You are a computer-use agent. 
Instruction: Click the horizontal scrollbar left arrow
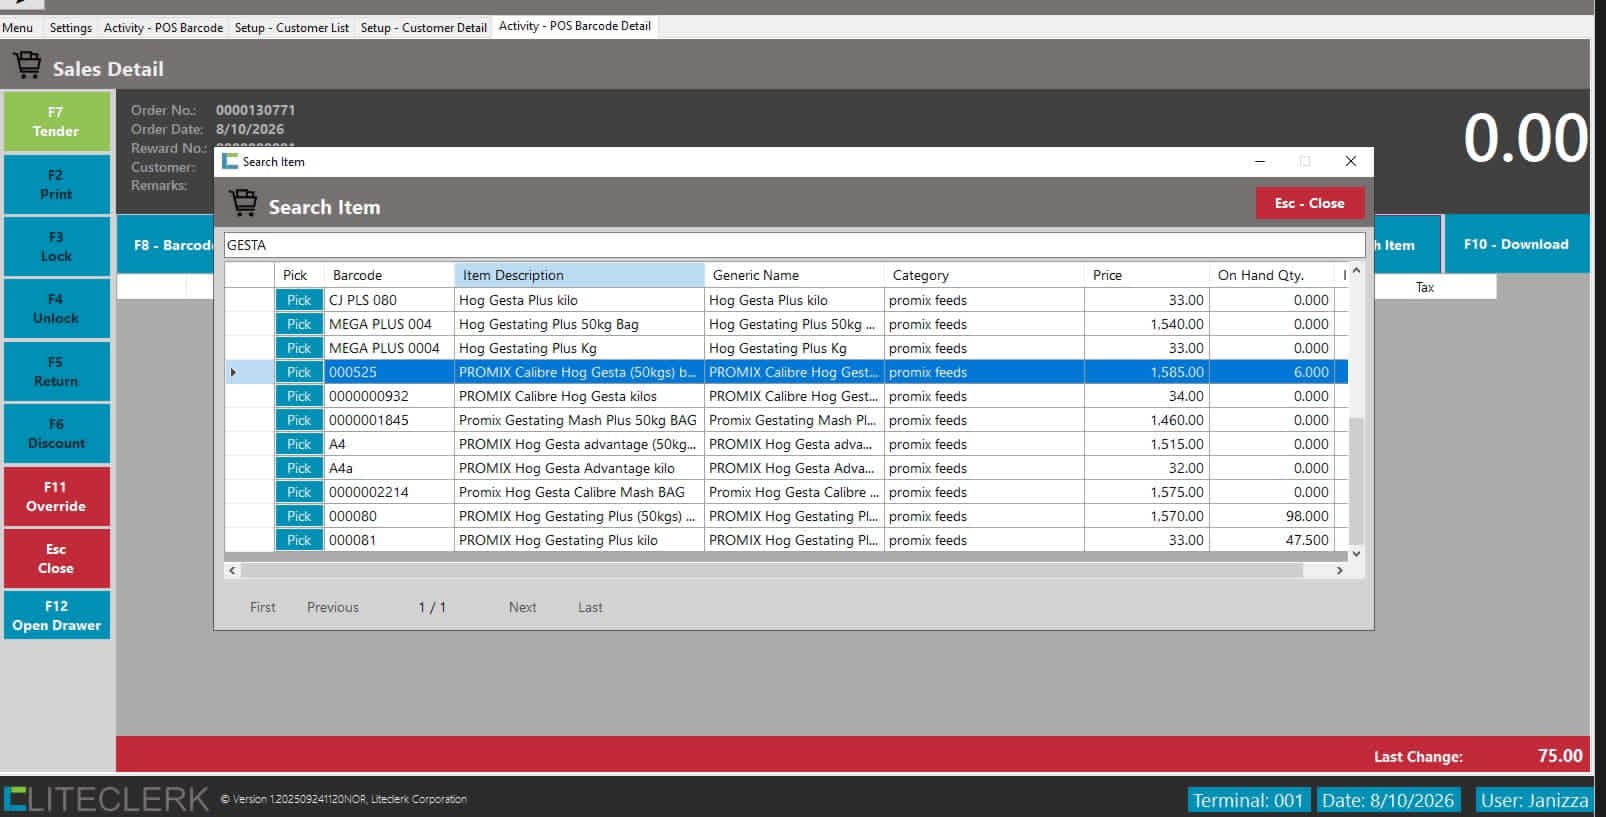pos(233,570)
